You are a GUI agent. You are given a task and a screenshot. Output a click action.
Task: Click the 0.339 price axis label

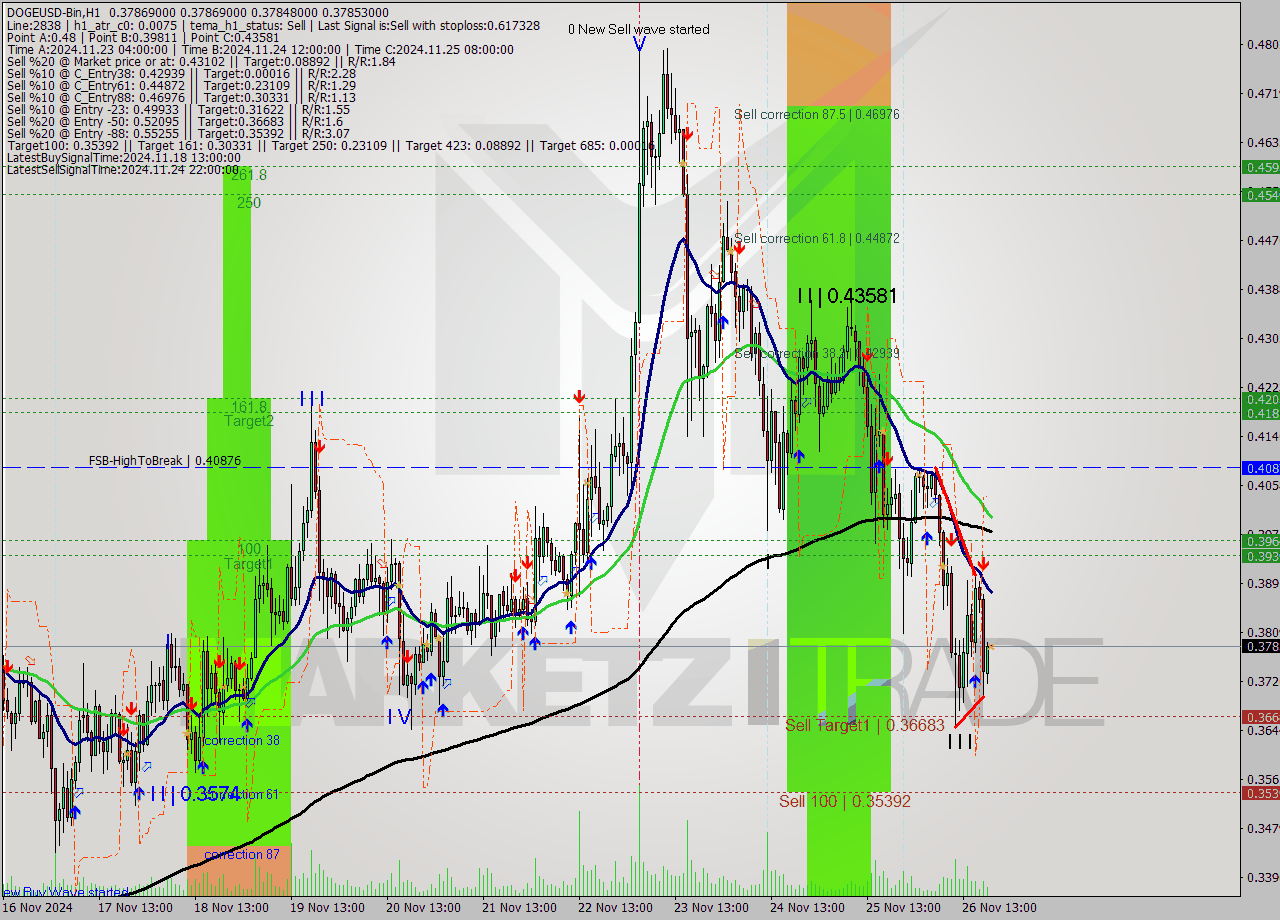click(x=1262, y=877)
